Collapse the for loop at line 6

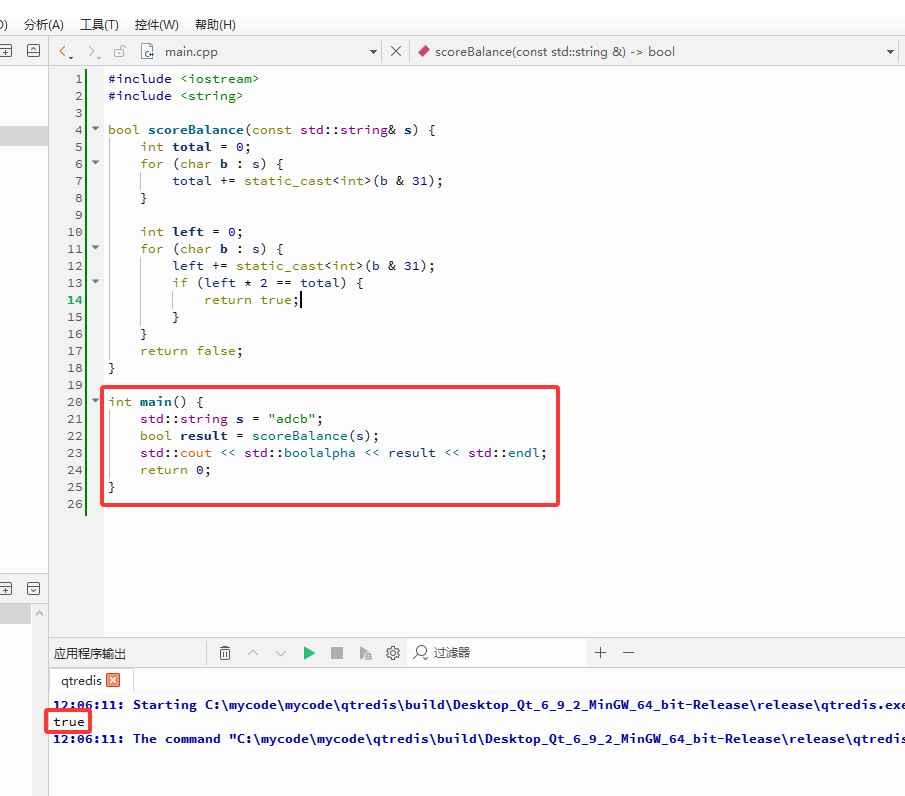96,163
